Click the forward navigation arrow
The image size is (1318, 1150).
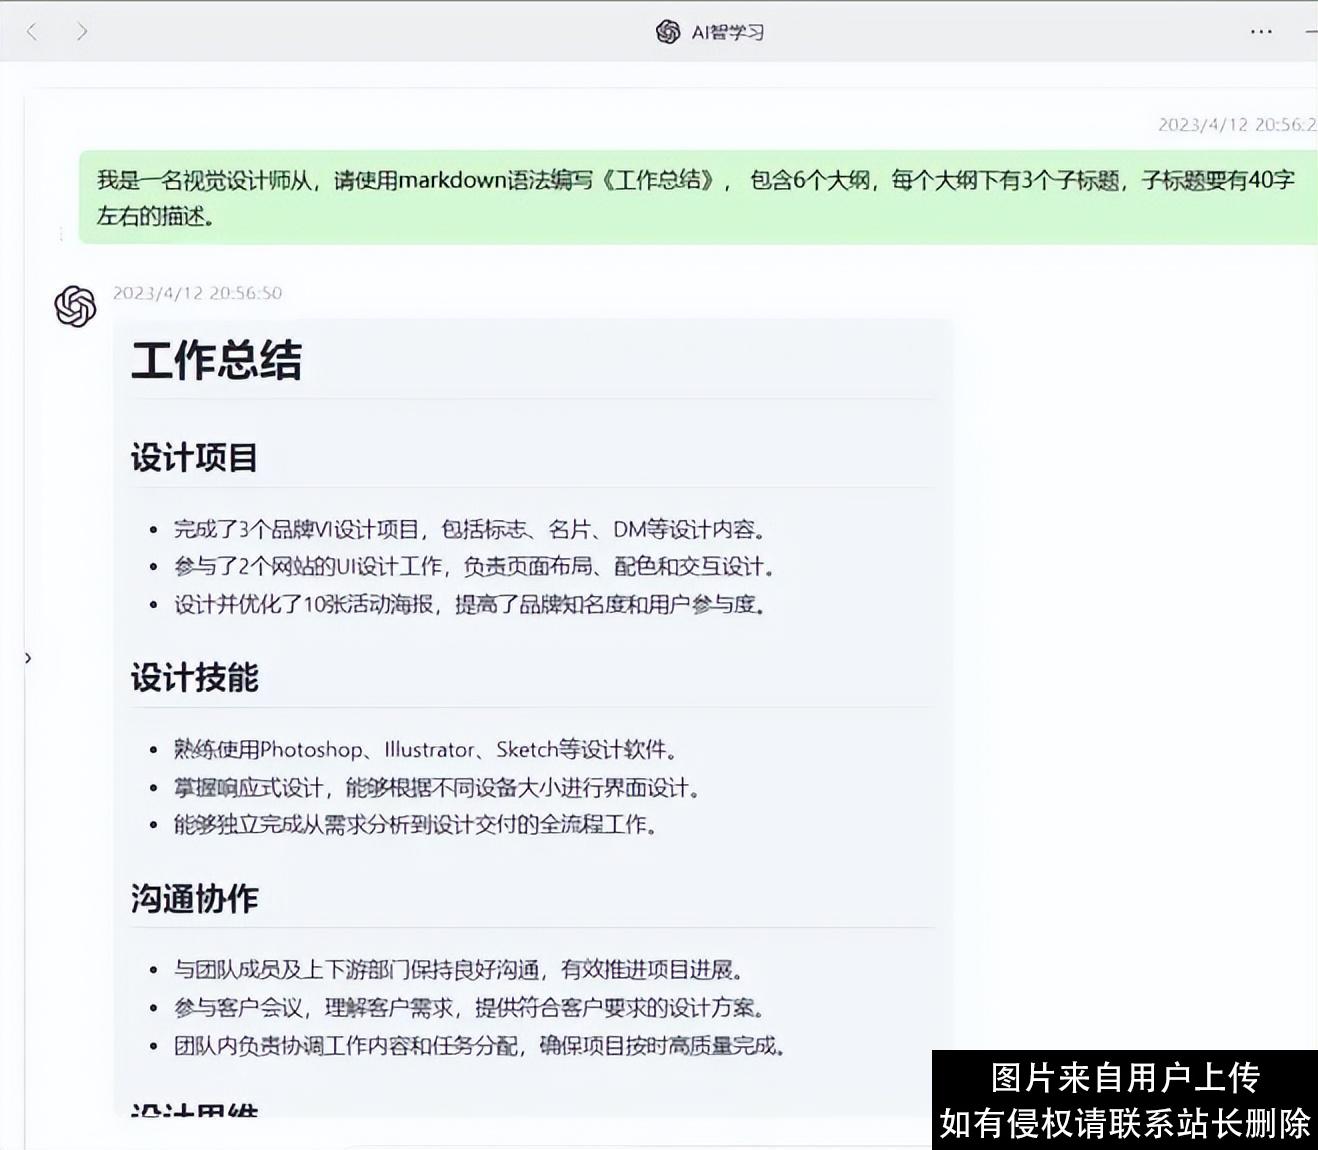tap(80, 31)
